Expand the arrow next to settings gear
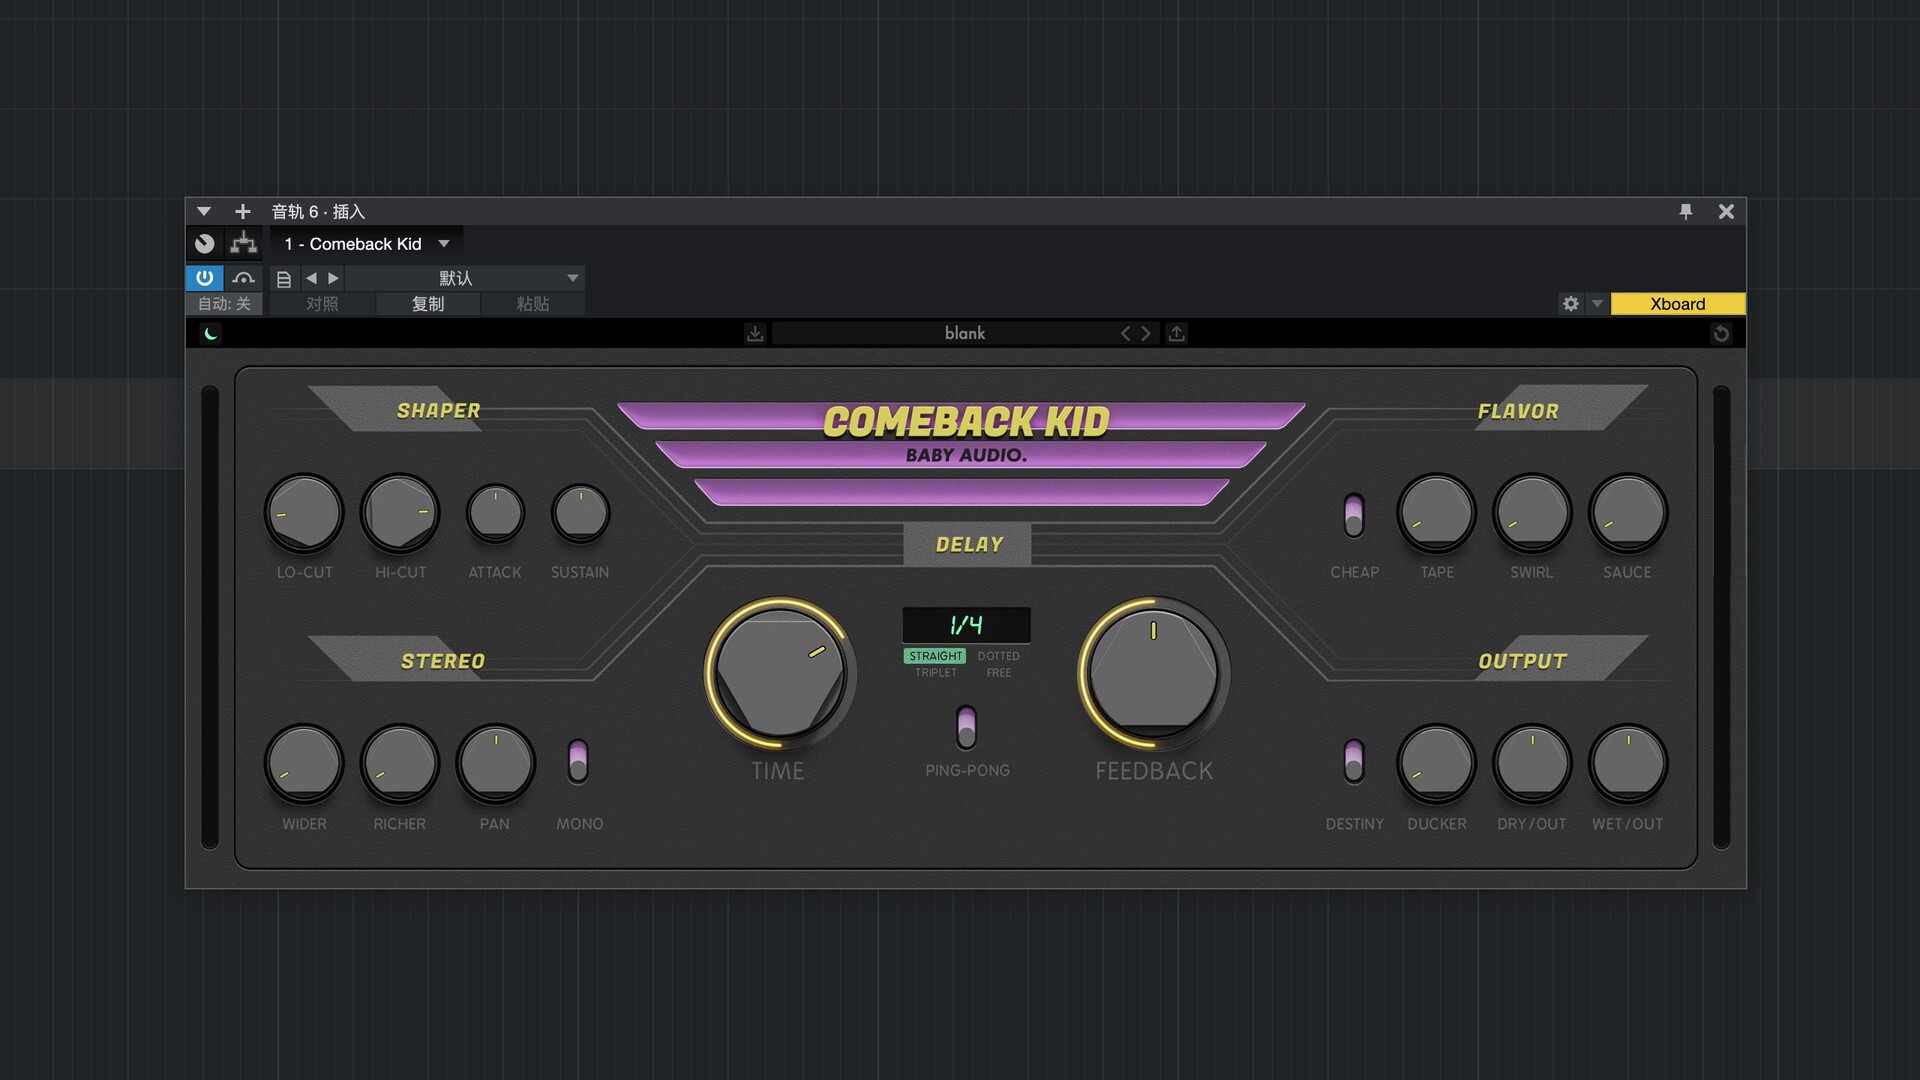Screen dimensions: 1920x1080 coord(1597,304)
